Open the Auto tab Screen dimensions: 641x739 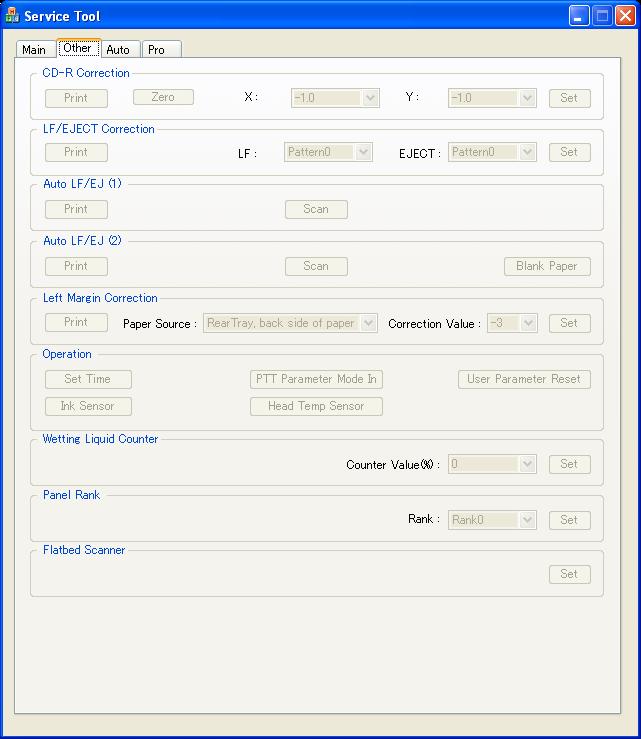point(118,50)
